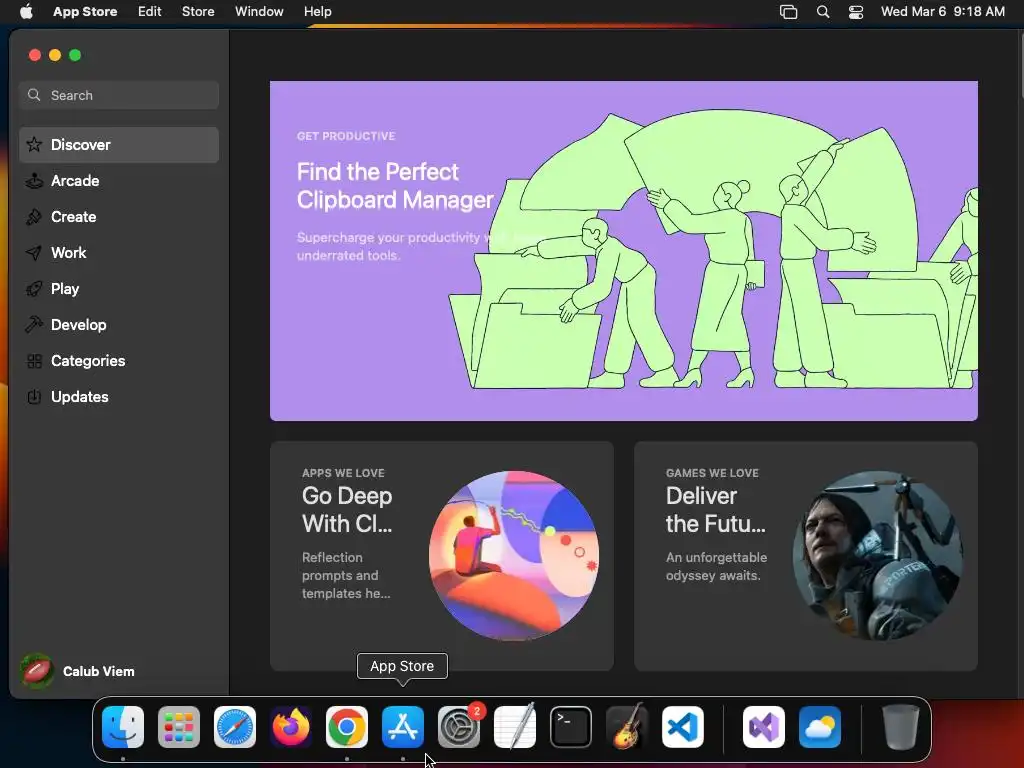Open the Deliver the Futu... game story

[806, 556]
